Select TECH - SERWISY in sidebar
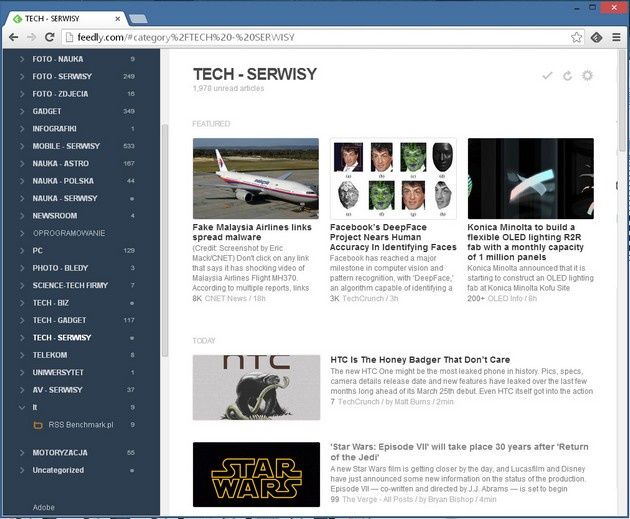Screen dimensions: 630x519 coord(62,338)
